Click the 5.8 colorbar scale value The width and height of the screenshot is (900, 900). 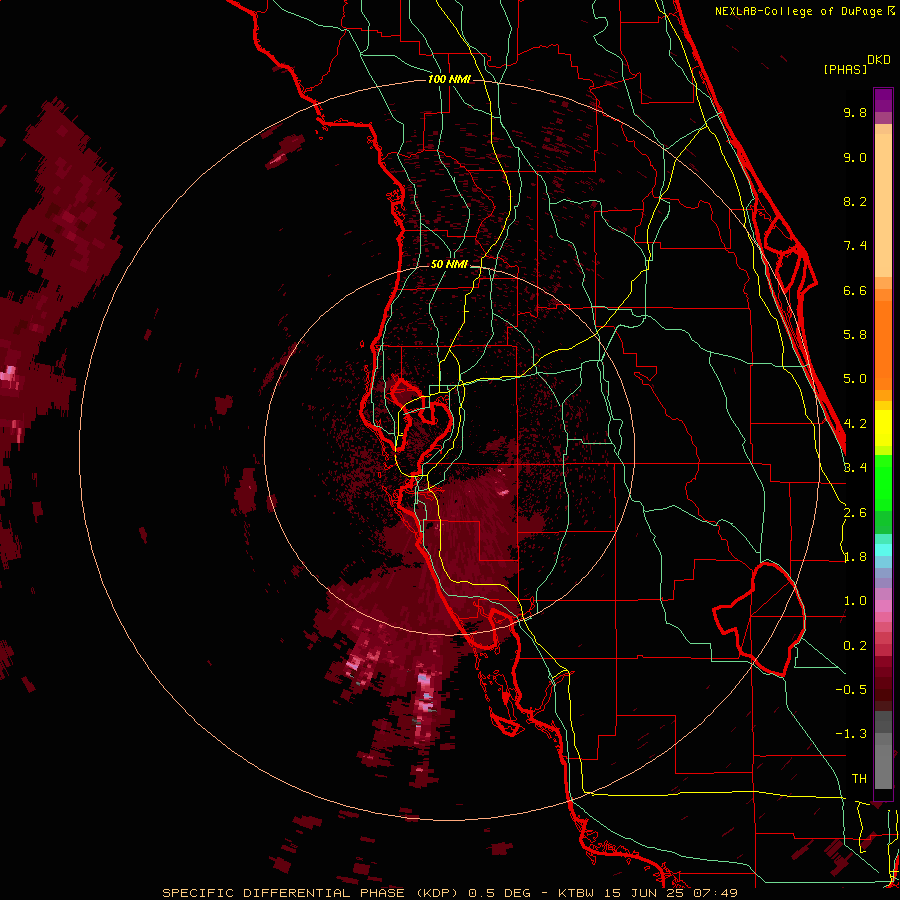(855, 335)
